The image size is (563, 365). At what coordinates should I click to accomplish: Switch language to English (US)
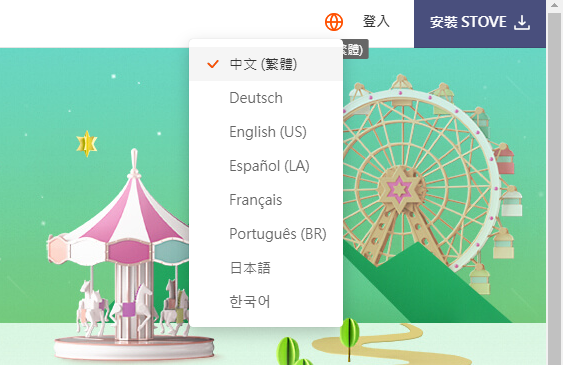click(266, 132)
